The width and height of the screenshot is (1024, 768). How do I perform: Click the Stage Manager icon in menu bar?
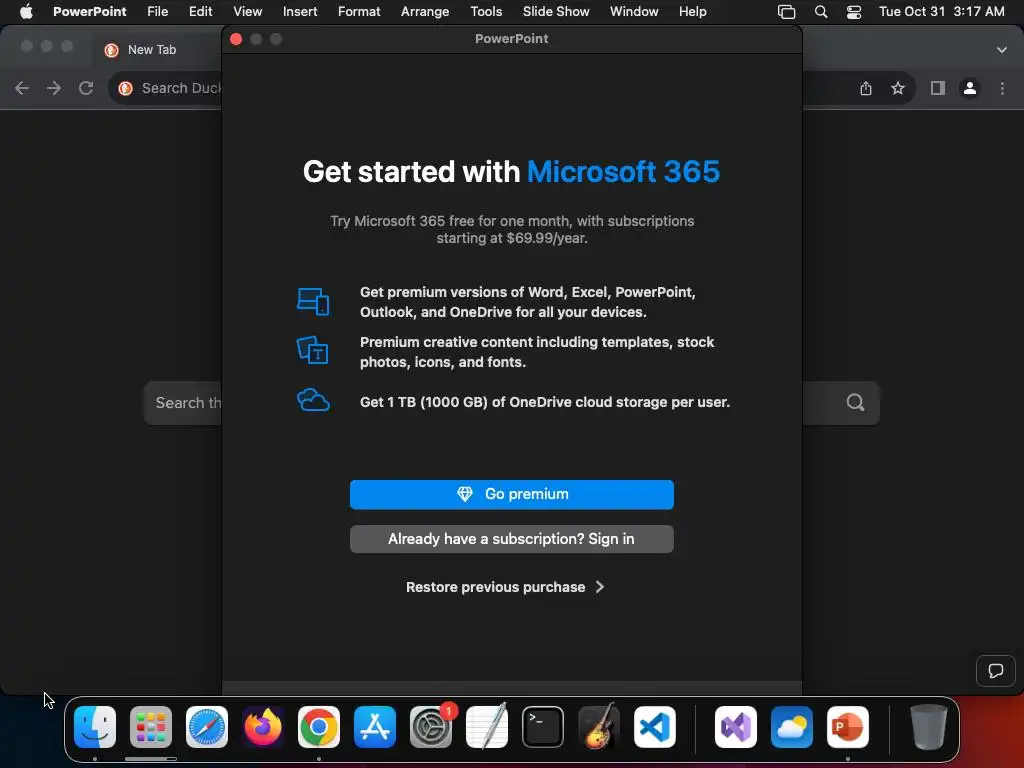[786, 12]
